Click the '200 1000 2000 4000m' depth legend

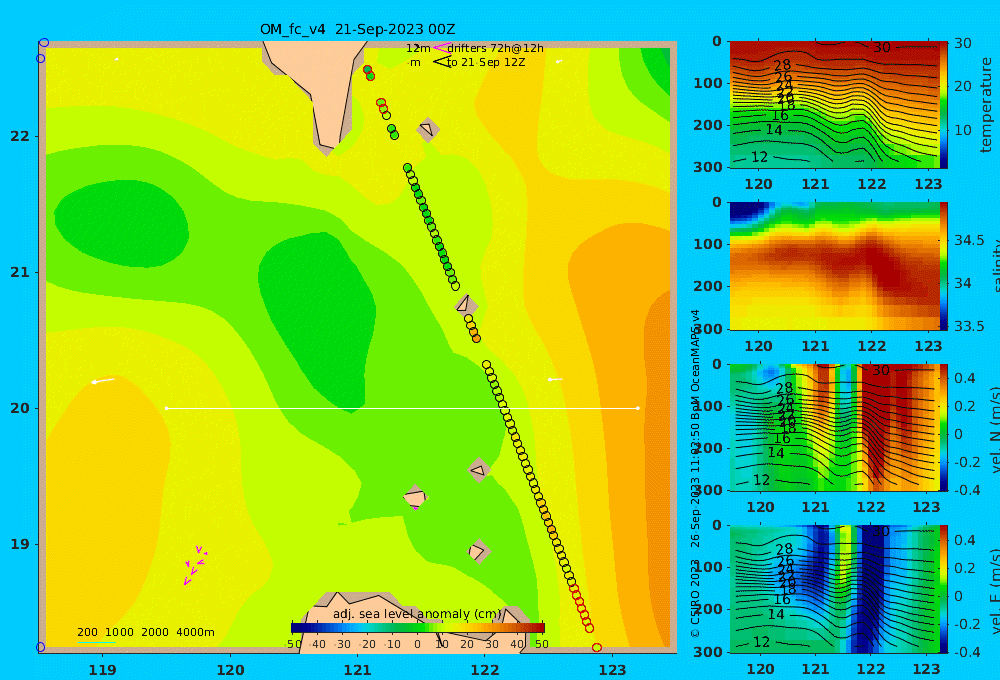[145, 632]
